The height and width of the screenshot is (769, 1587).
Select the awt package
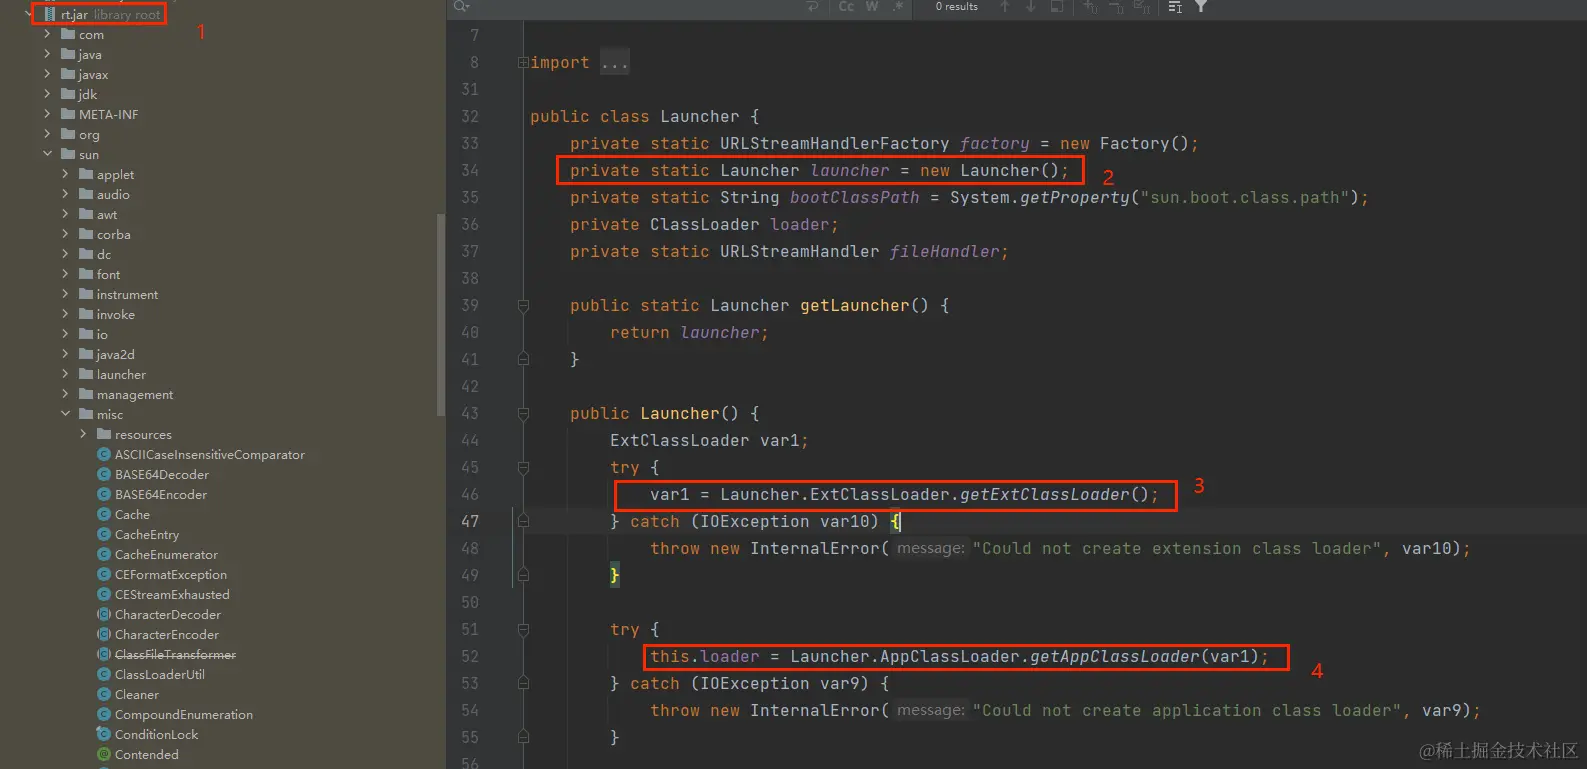point(107,215)
